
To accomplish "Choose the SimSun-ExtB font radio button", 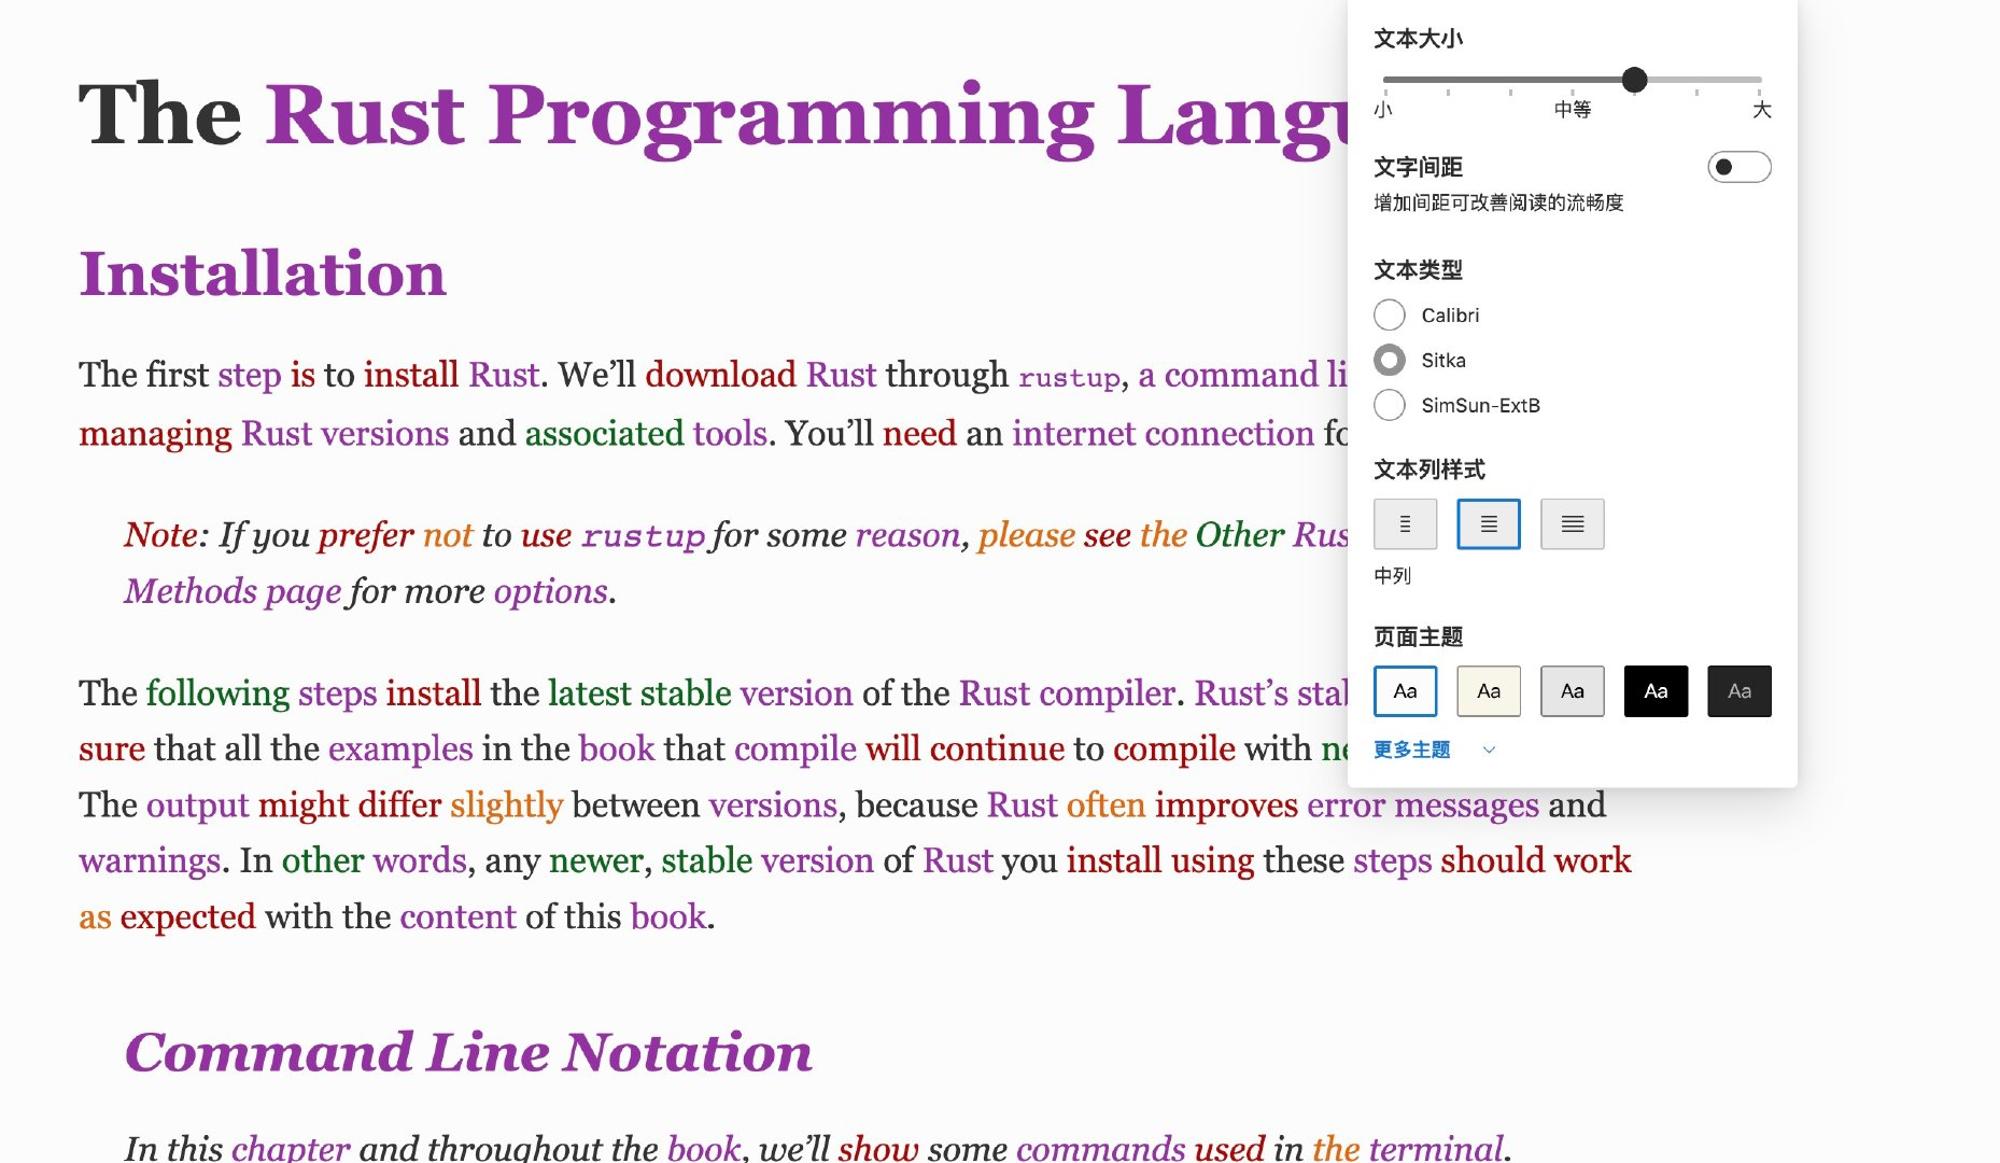I will point(1389,405).
